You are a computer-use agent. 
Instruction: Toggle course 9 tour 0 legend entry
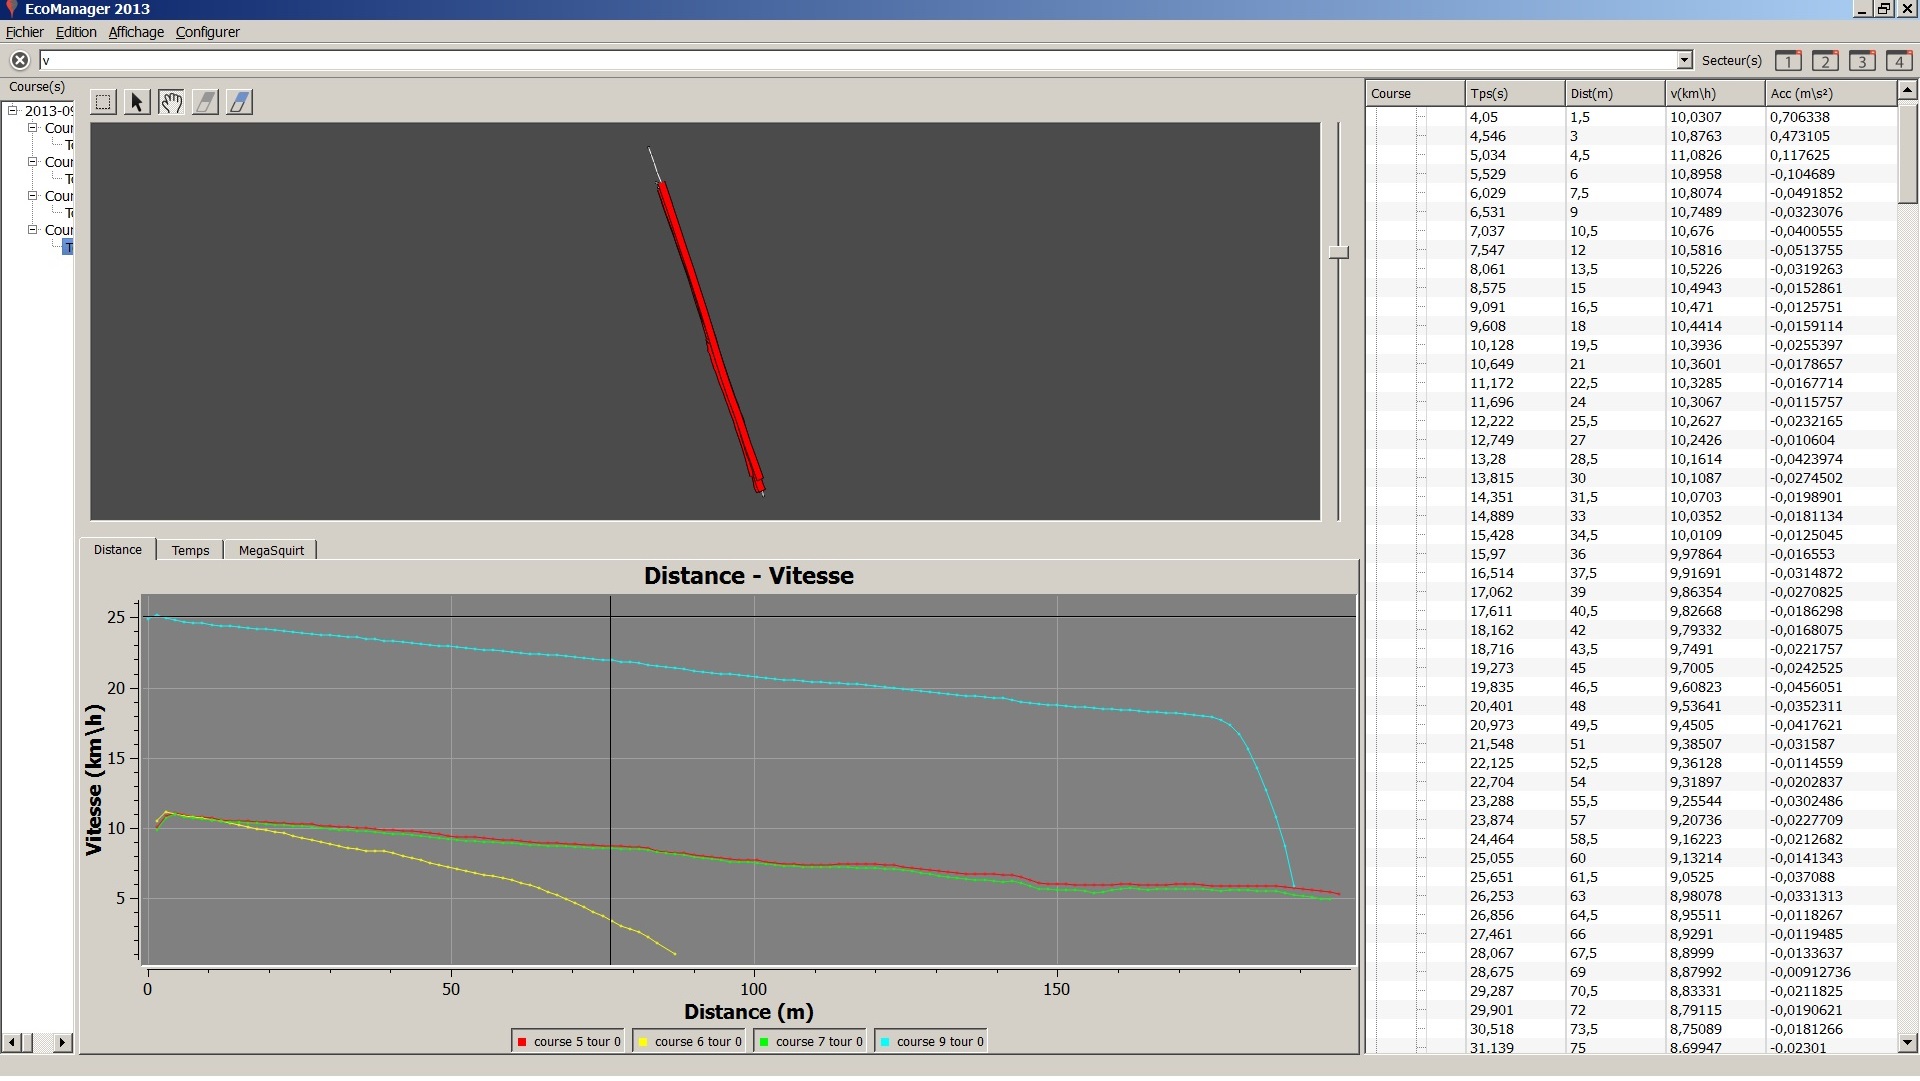tap(931, 1042)
